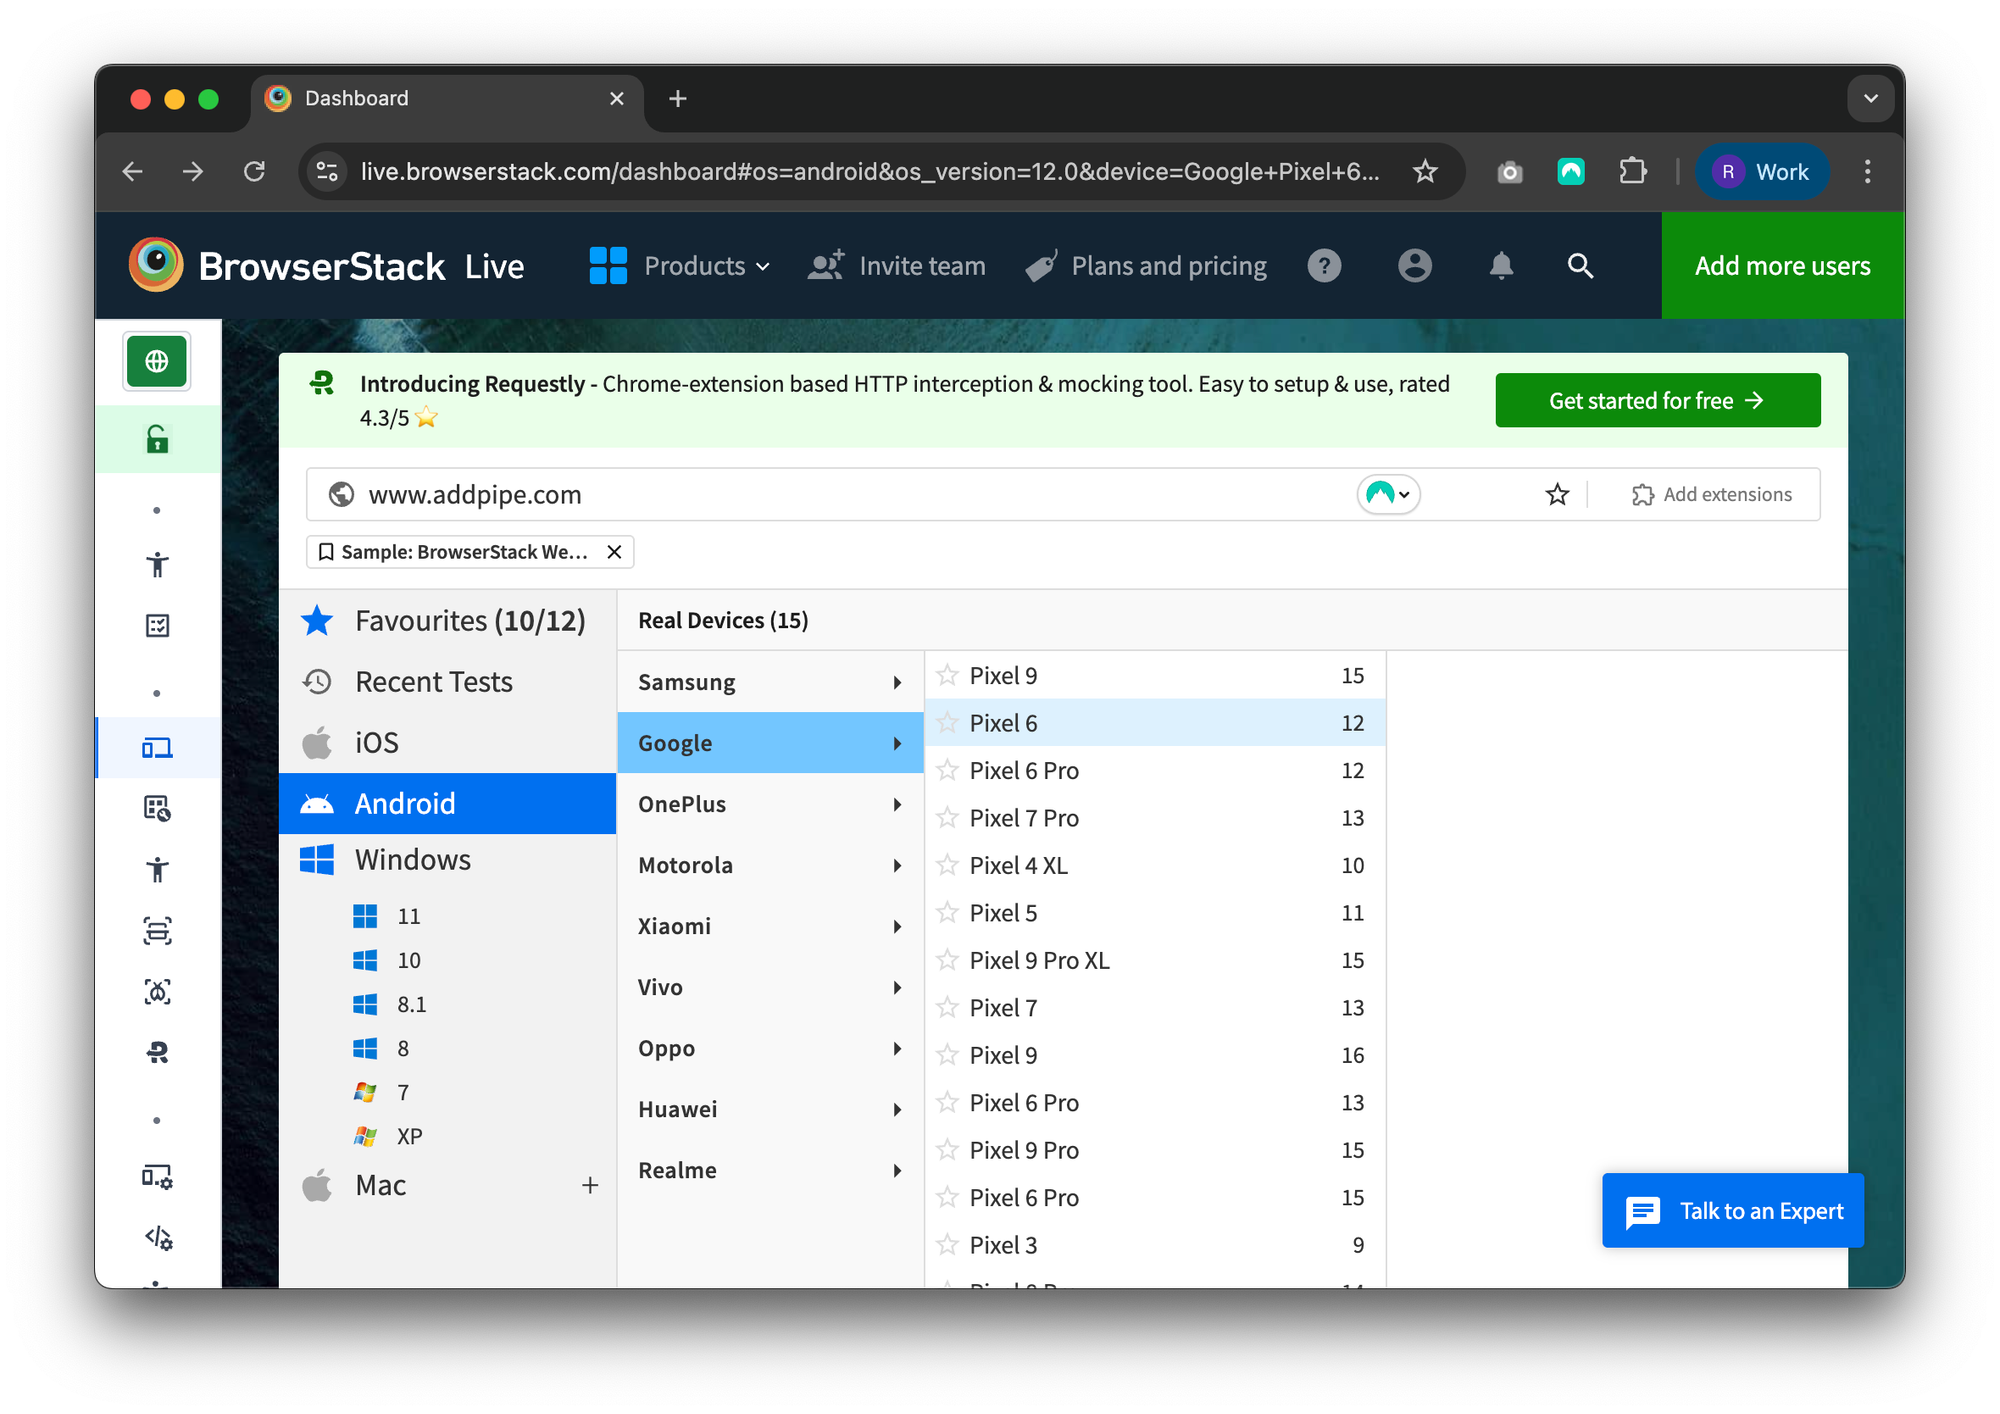Click the search icon in navbar
The width and height of the screenshot is (2000, 1414).
coord(1580,266)
